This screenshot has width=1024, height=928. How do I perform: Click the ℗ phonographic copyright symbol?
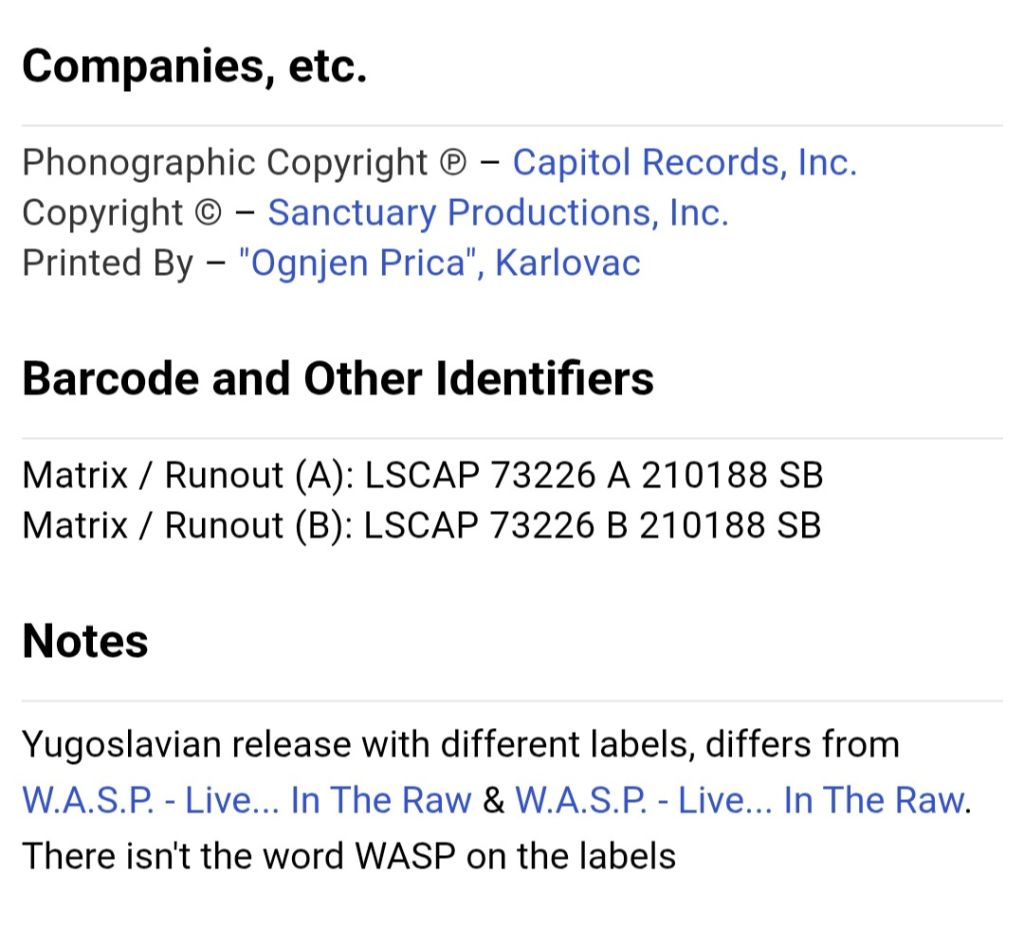pyautogui.click(x=453, y=163)
